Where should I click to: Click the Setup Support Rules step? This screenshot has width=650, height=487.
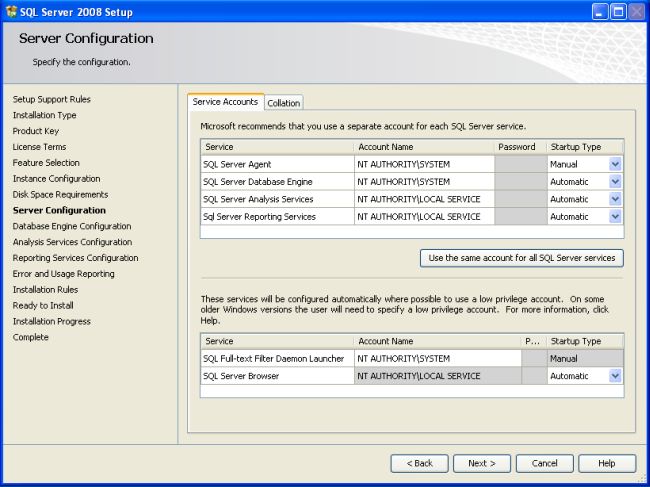[51, 99]
